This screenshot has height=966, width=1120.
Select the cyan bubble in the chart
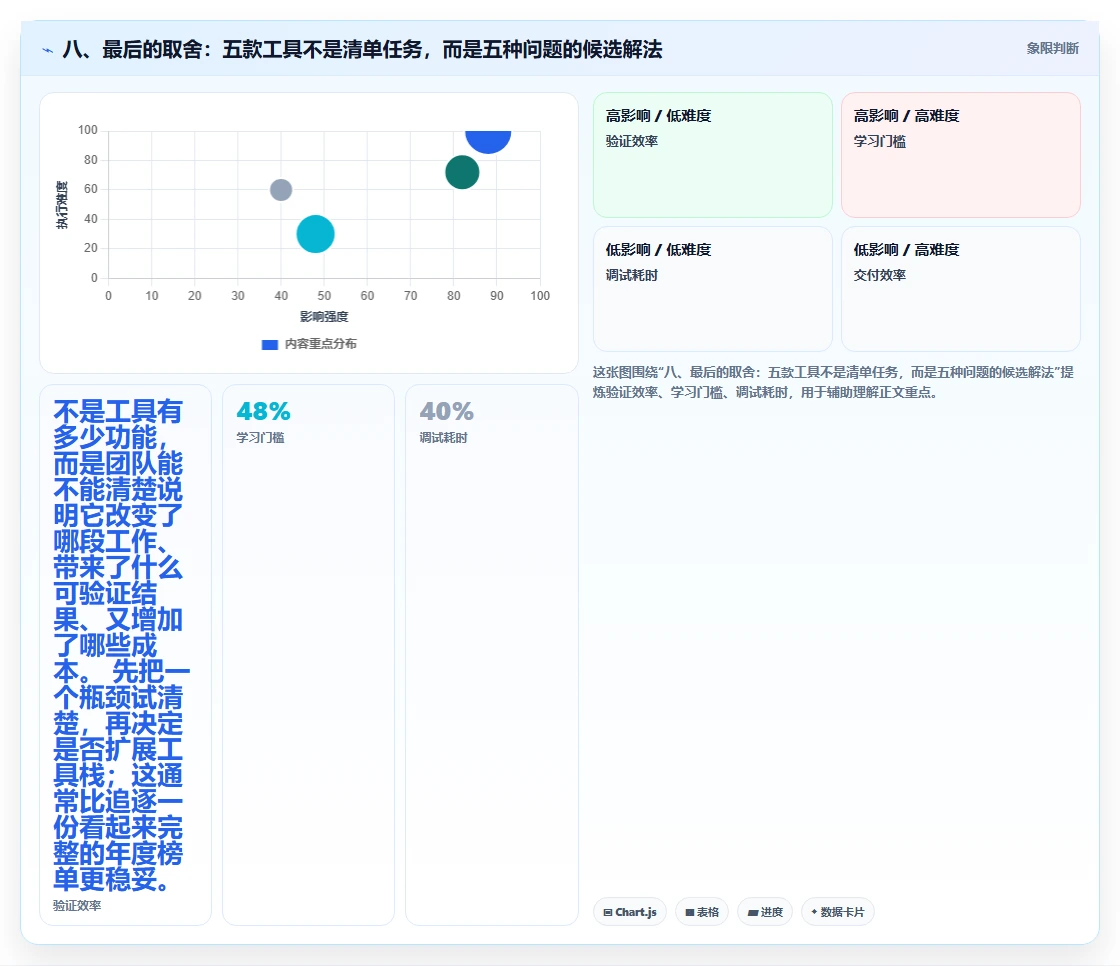pyautogui.click(x=315, y=234)
